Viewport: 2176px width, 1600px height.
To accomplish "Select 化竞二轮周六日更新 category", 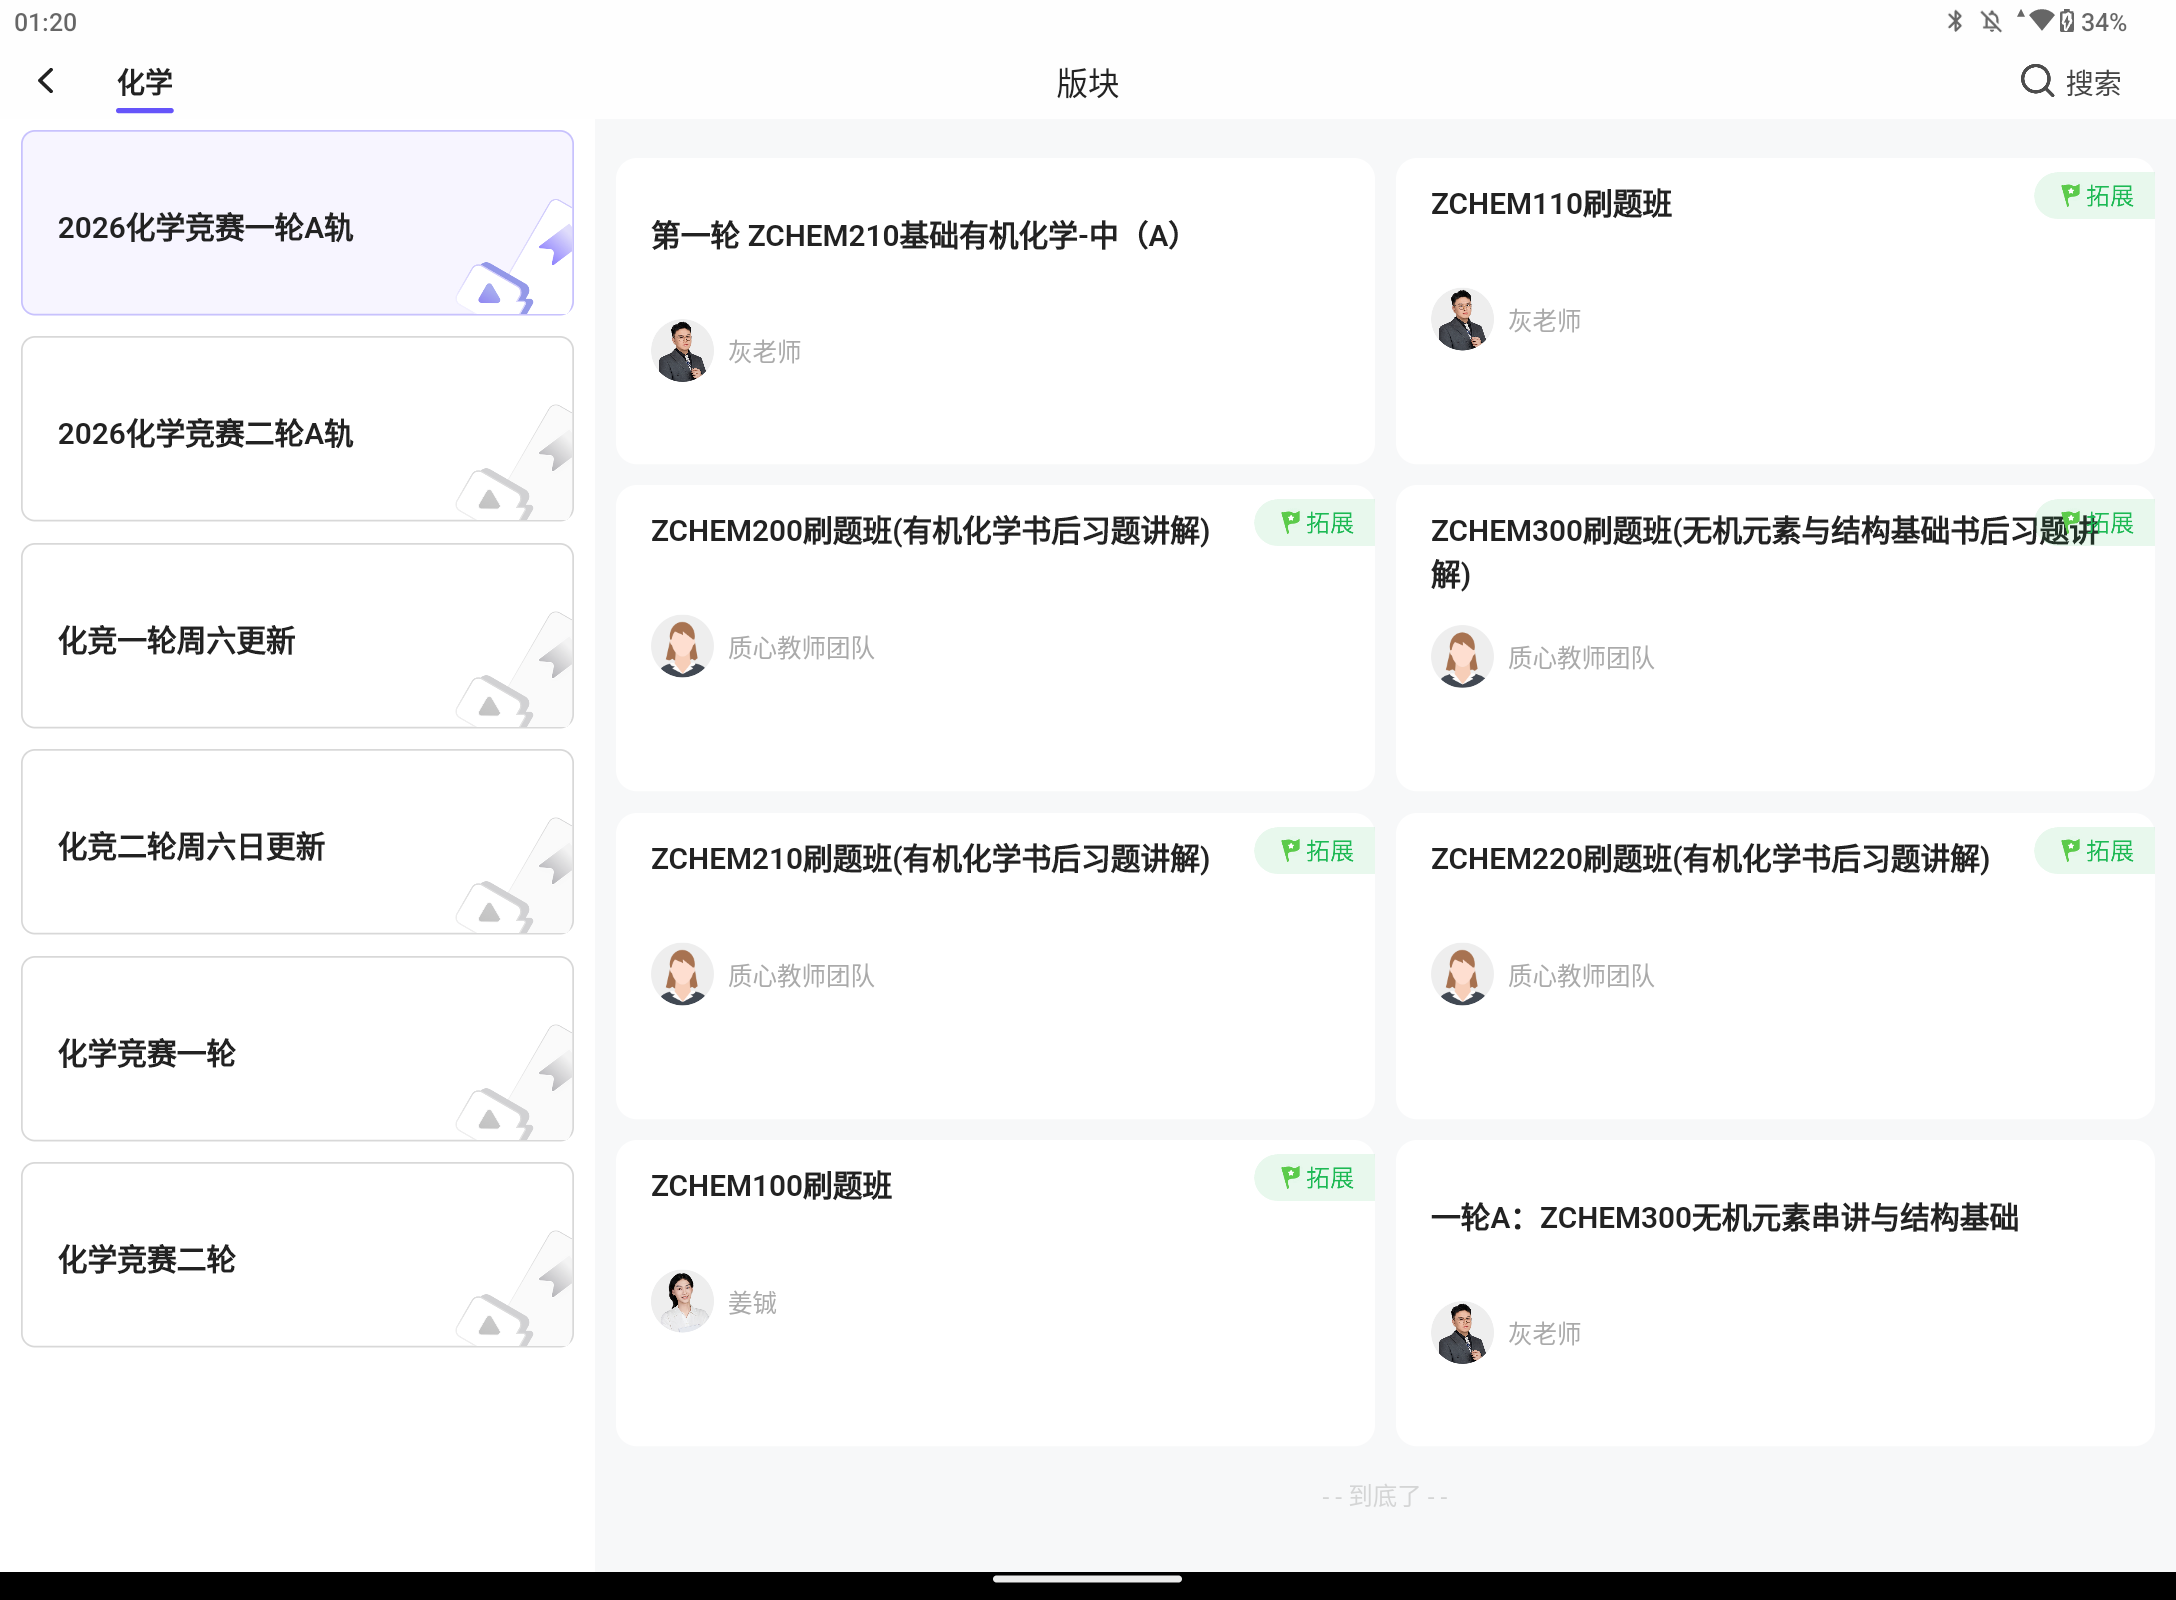I will pyautogui.click(x=297, y=842).
